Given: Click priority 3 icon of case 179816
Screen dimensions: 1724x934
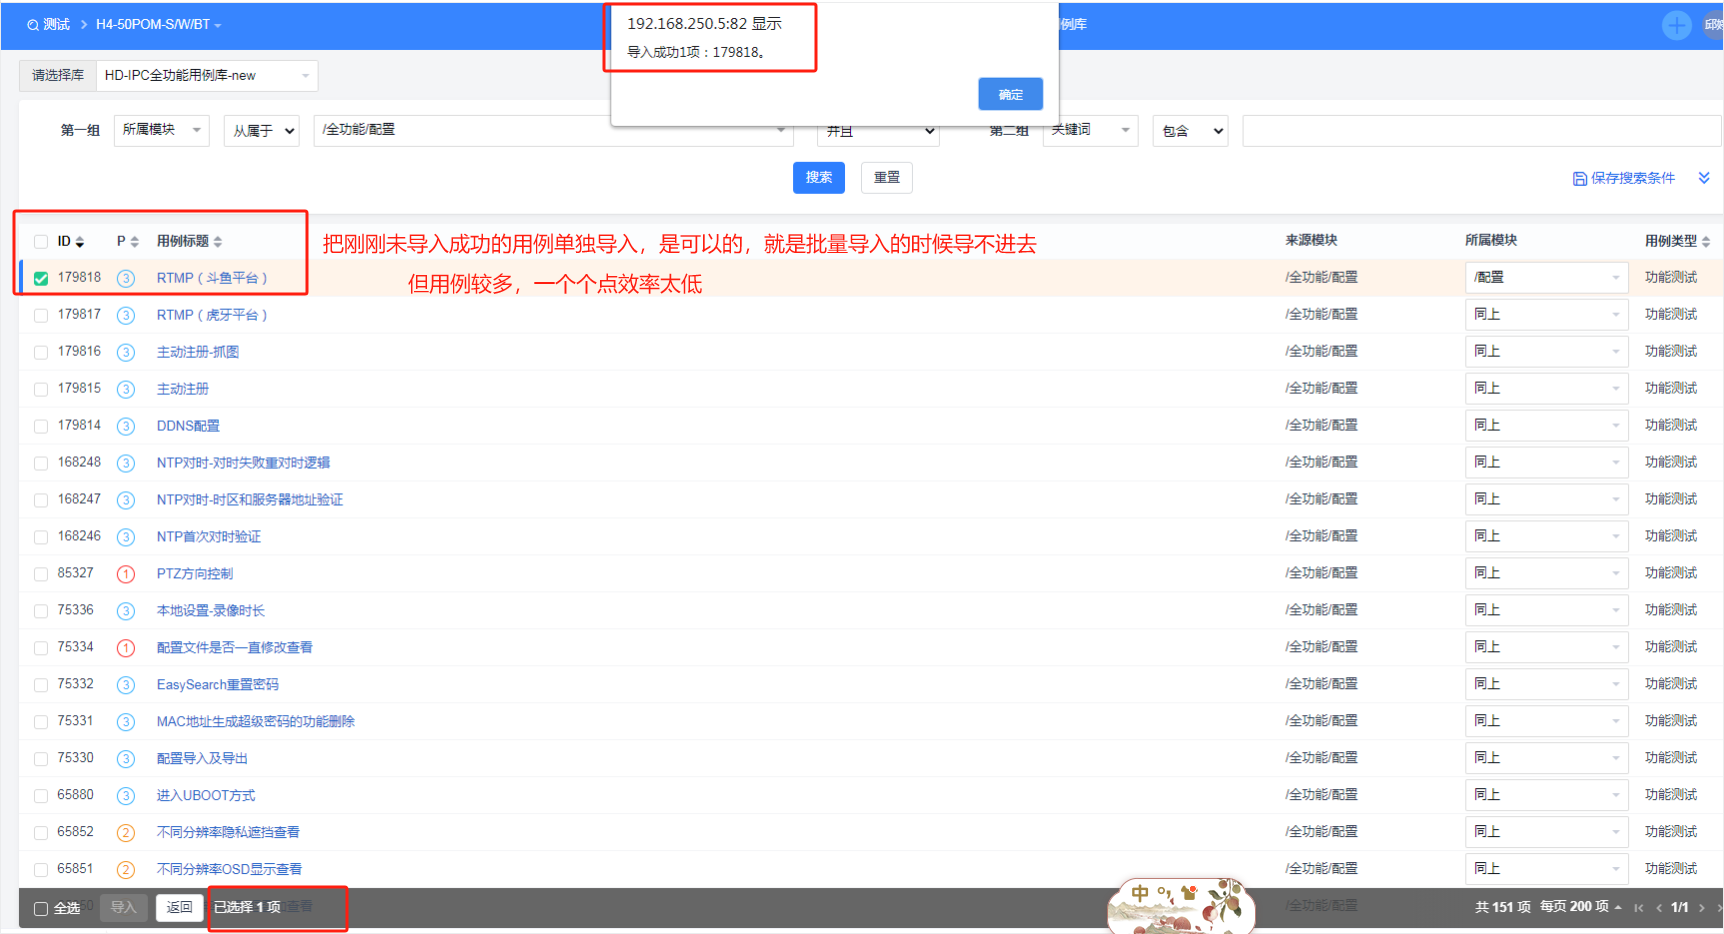Looking at the screenshot, I should [x=126, y=352].
